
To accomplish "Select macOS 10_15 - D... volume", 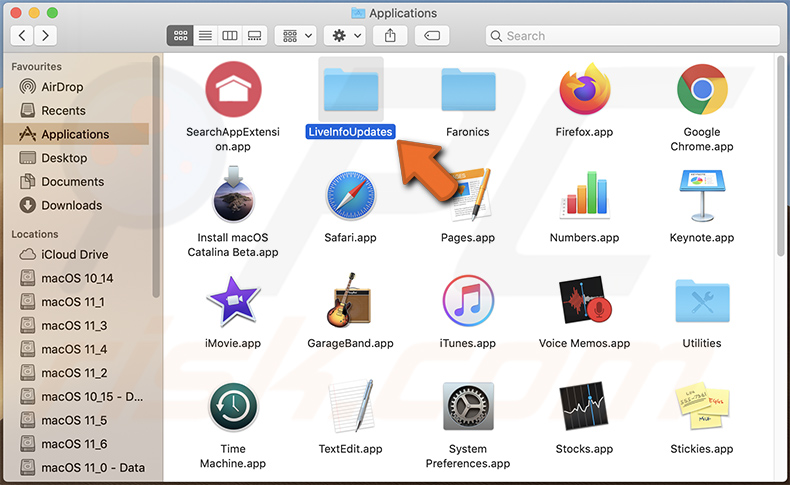I will (76, 397).
